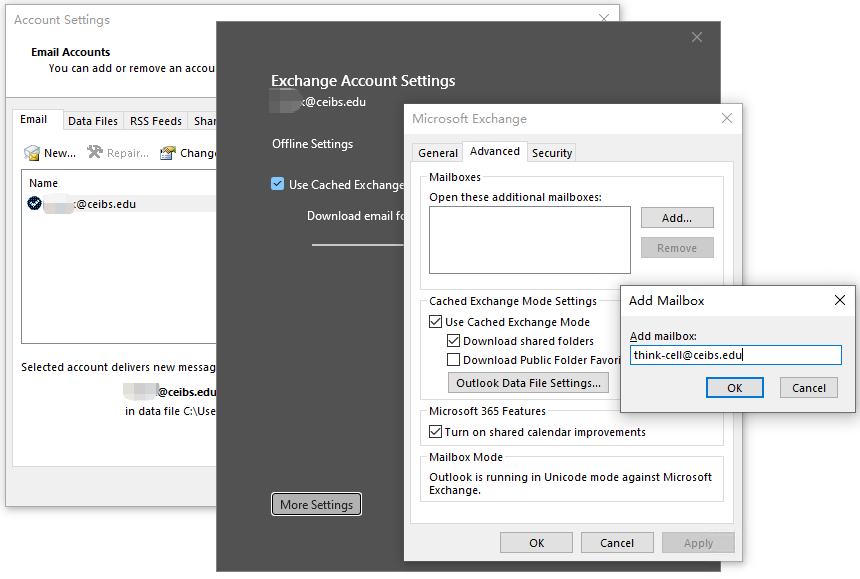Disable shared calendar improvements checkbox
This screenshot has width=860, height=579.
[x=436, y=432]
